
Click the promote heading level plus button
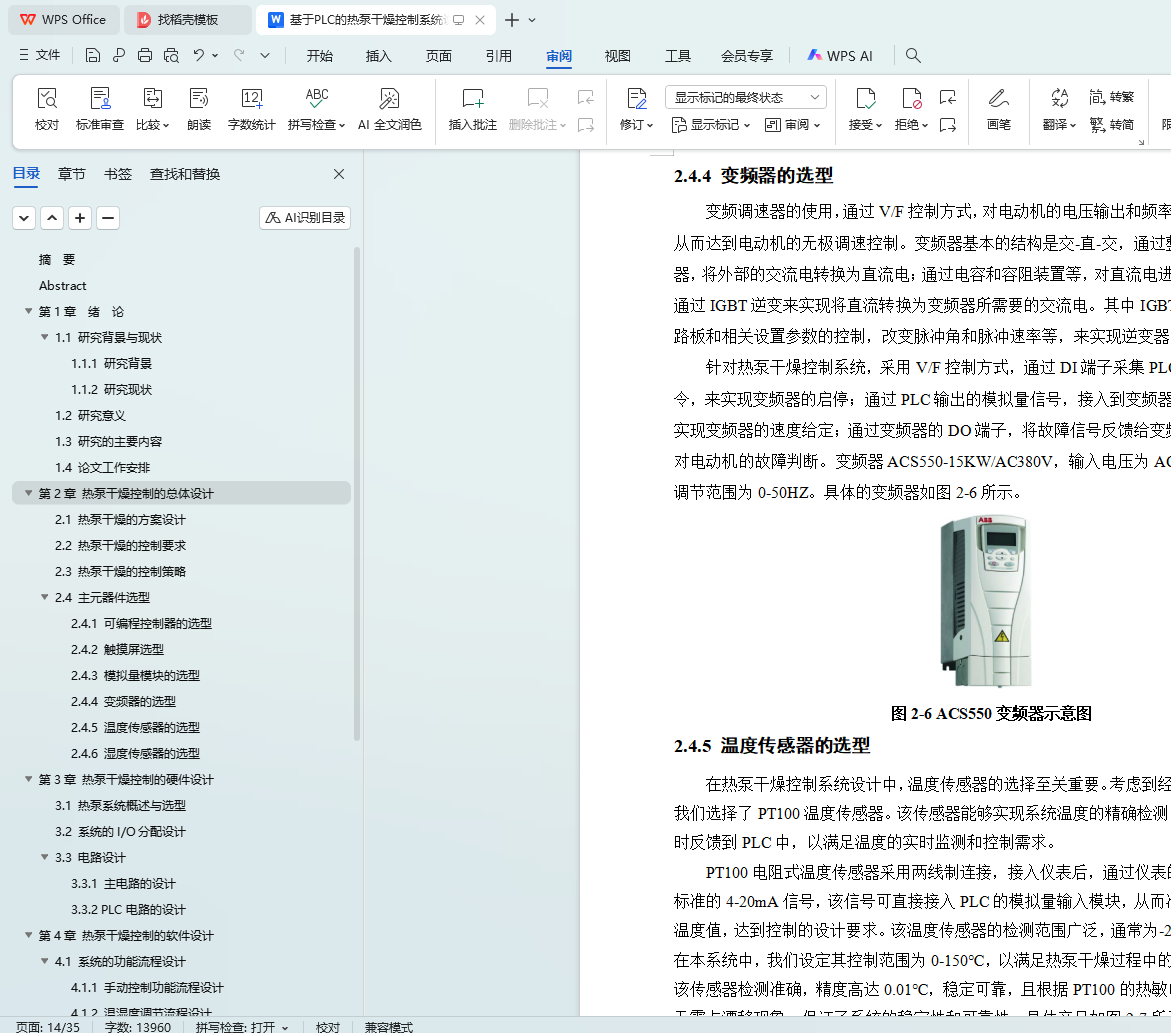80,218
